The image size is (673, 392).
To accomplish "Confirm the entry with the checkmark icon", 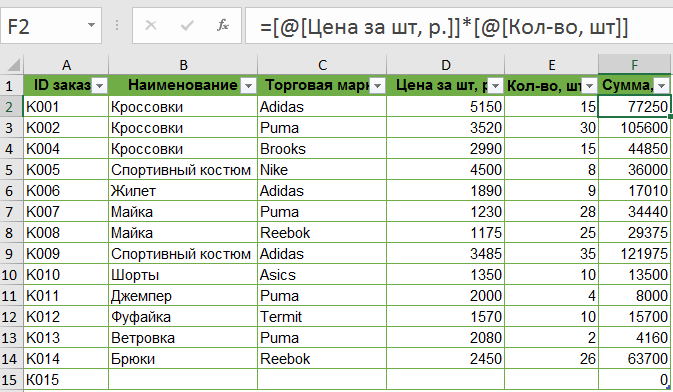I will coord(187,26).
